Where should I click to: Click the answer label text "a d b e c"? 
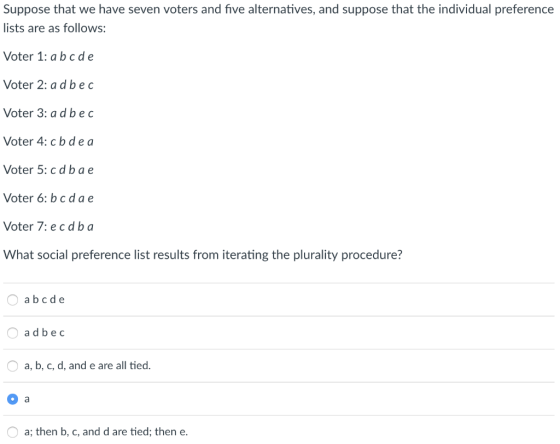point(44,333)
